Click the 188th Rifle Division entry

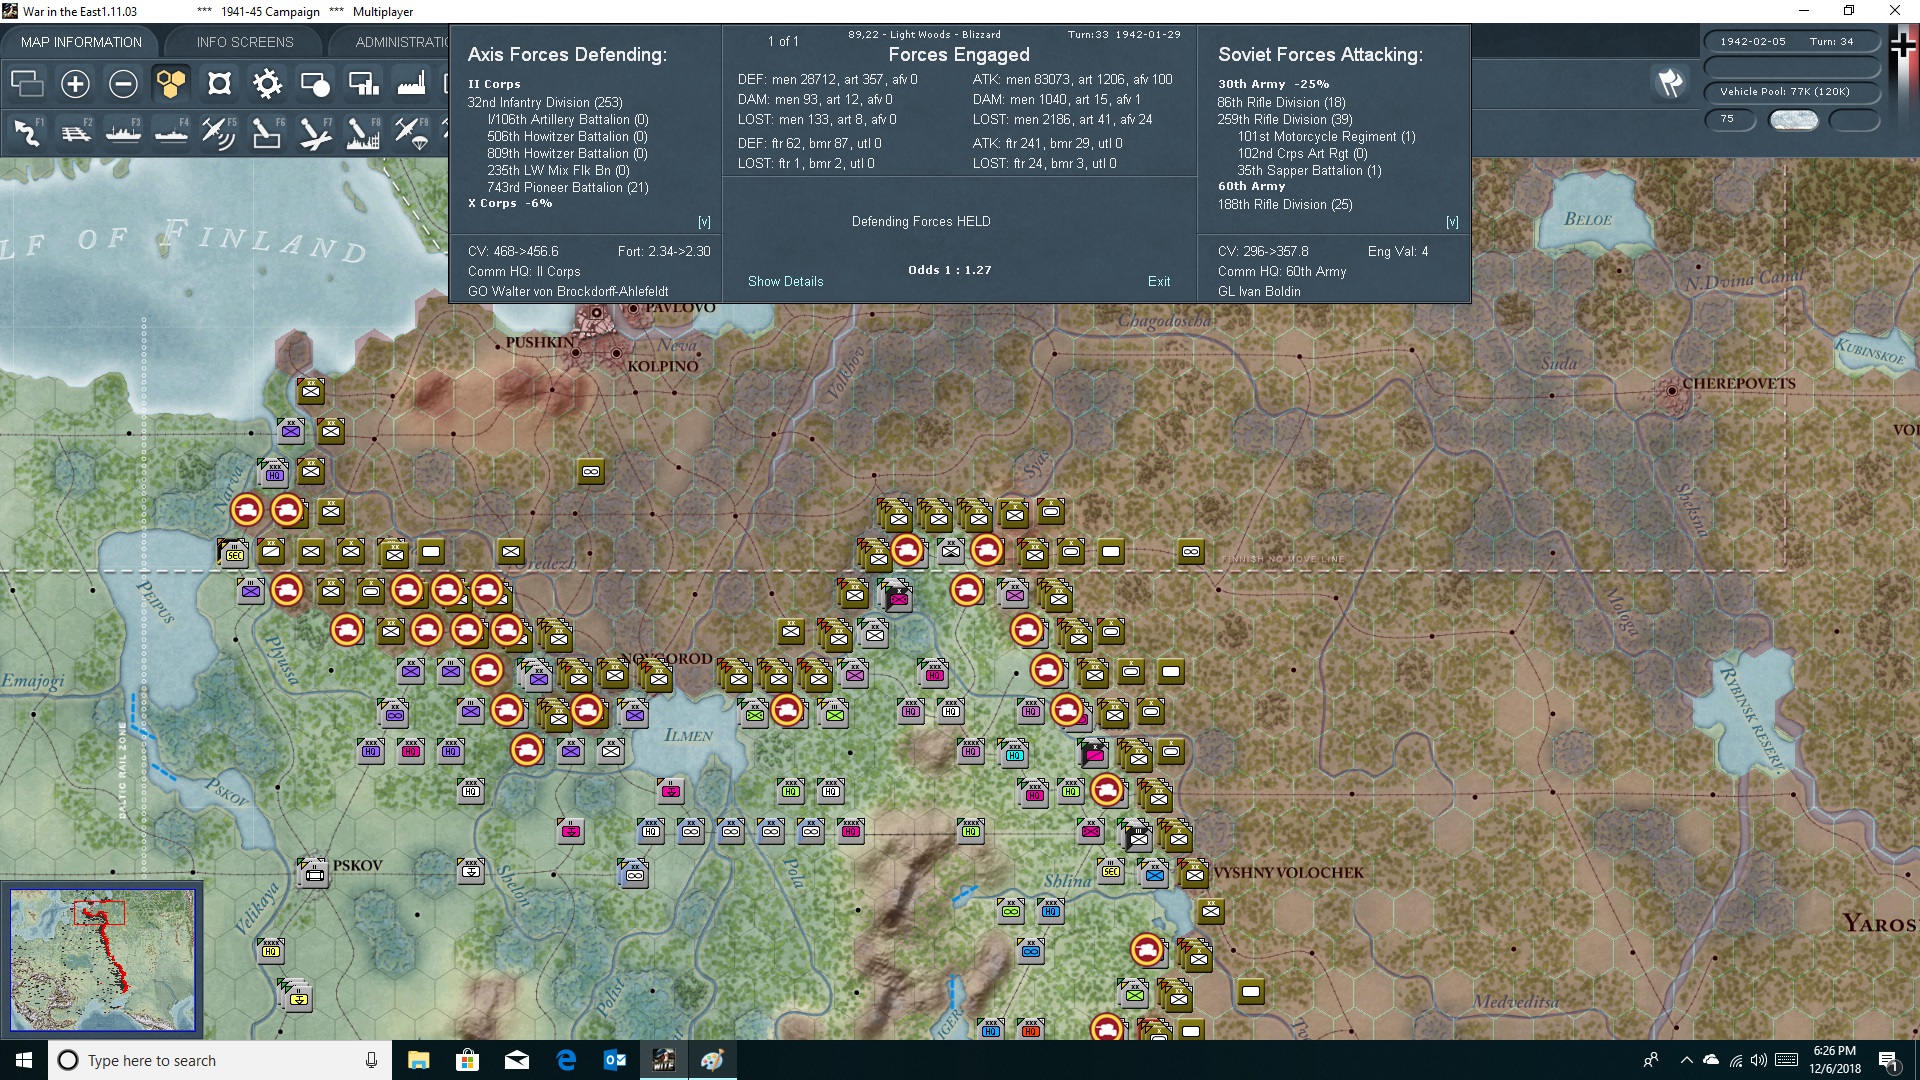(x=1285, y=204)
